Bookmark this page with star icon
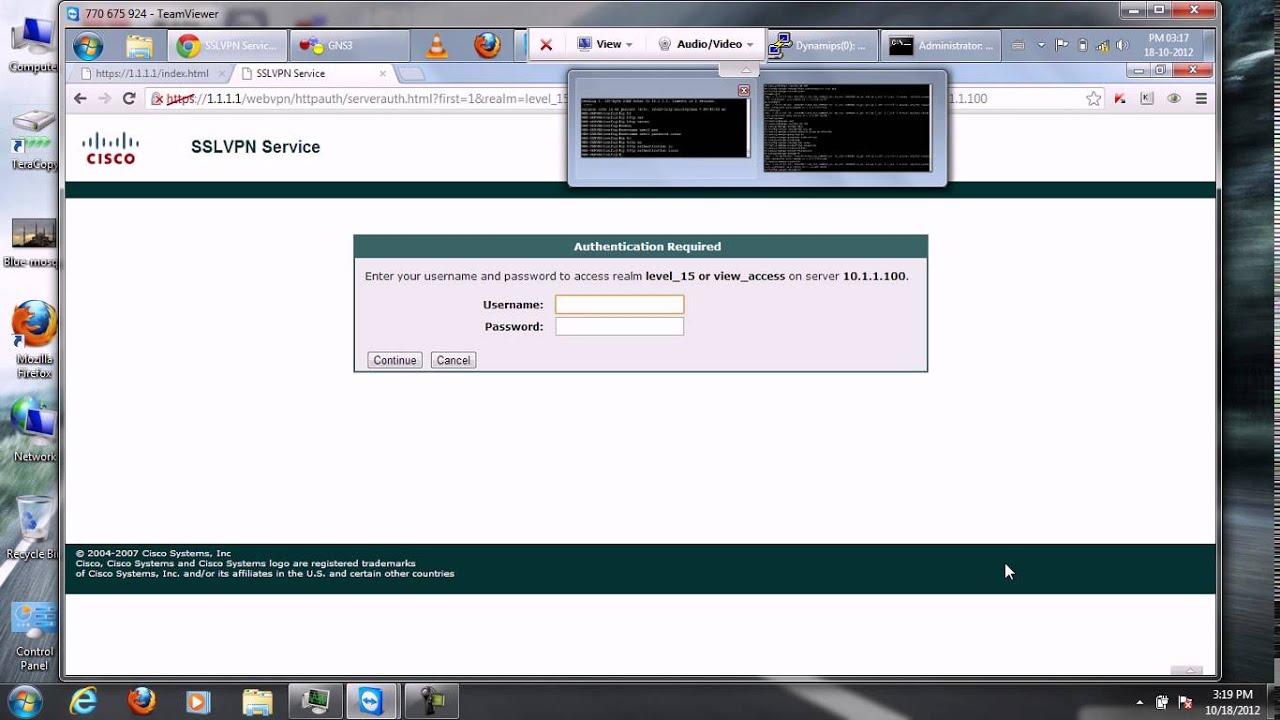 pyautogui.click(x=1094, y=99)
